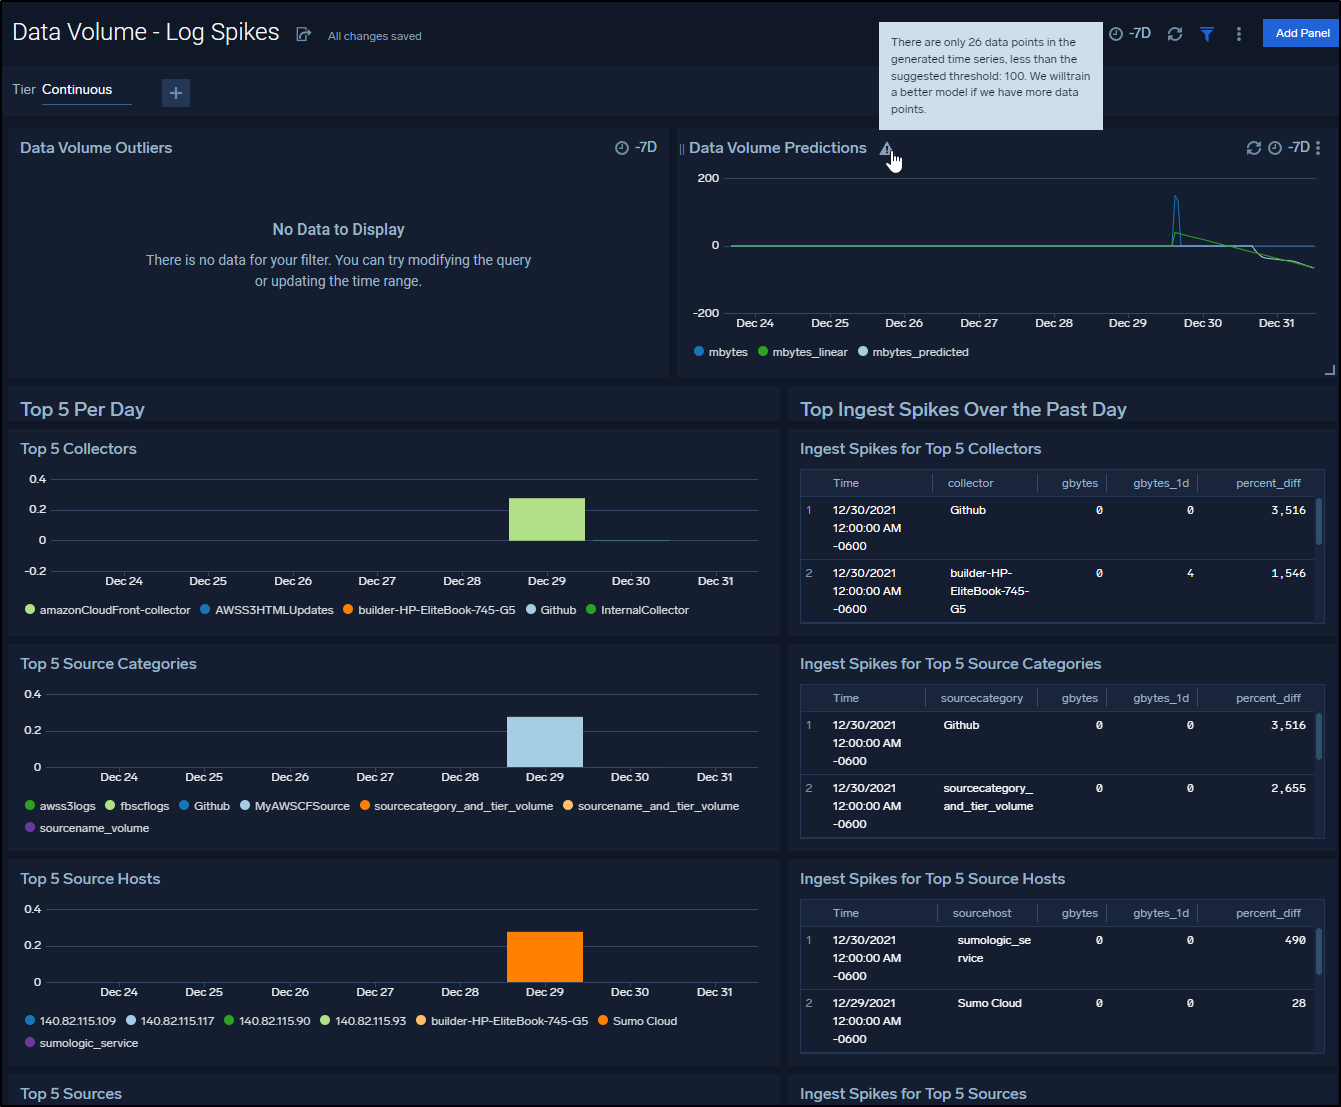Image resolution: width=1341 pixels, height=1107 pixels.
Task: Toggle sourcecategory_and_tier_volume legend entry
Action: point(456,806)
